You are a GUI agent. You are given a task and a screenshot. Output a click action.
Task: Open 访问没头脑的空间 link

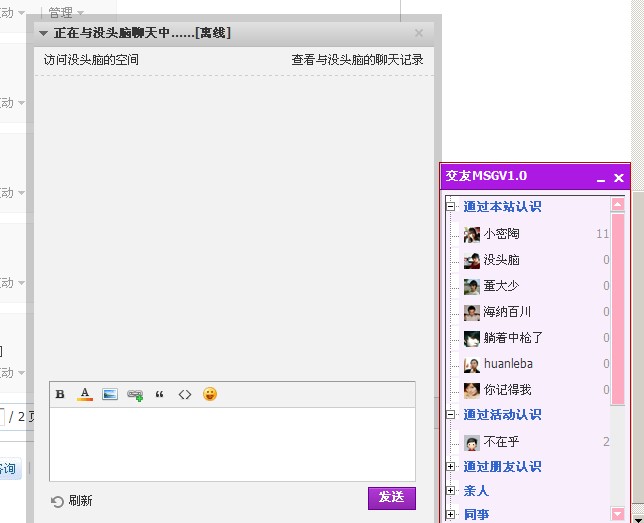click(91, 60)
